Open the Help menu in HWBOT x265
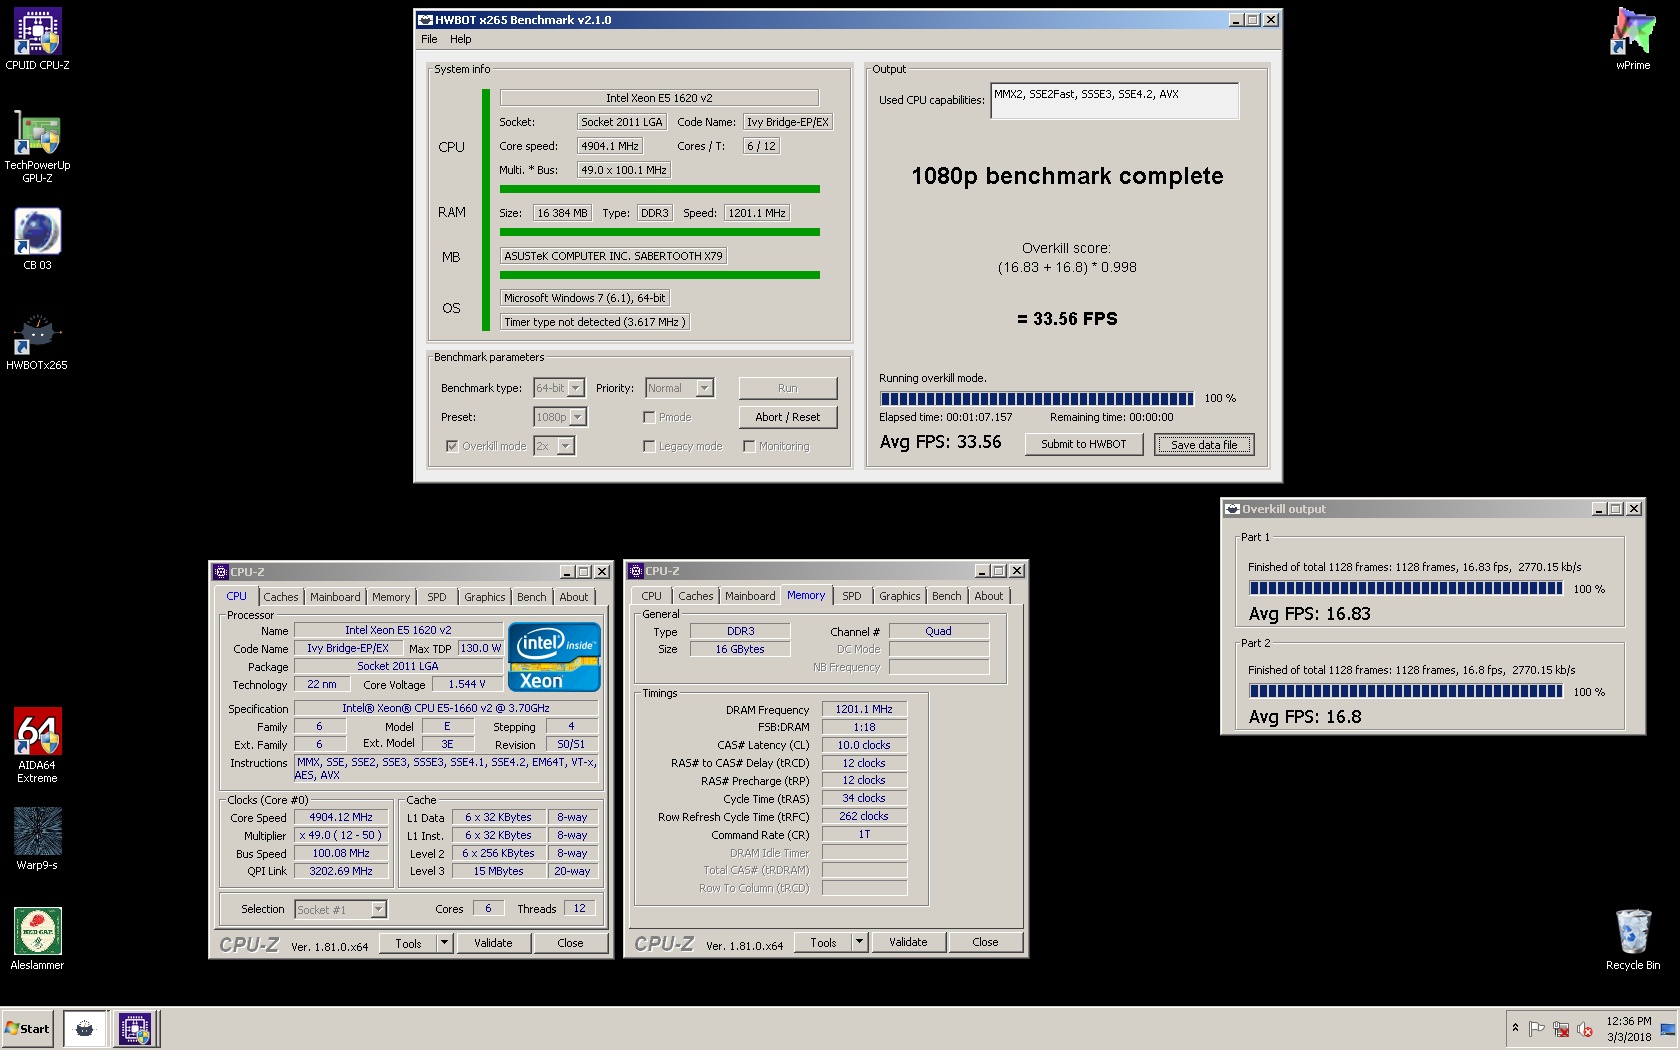 460,39
